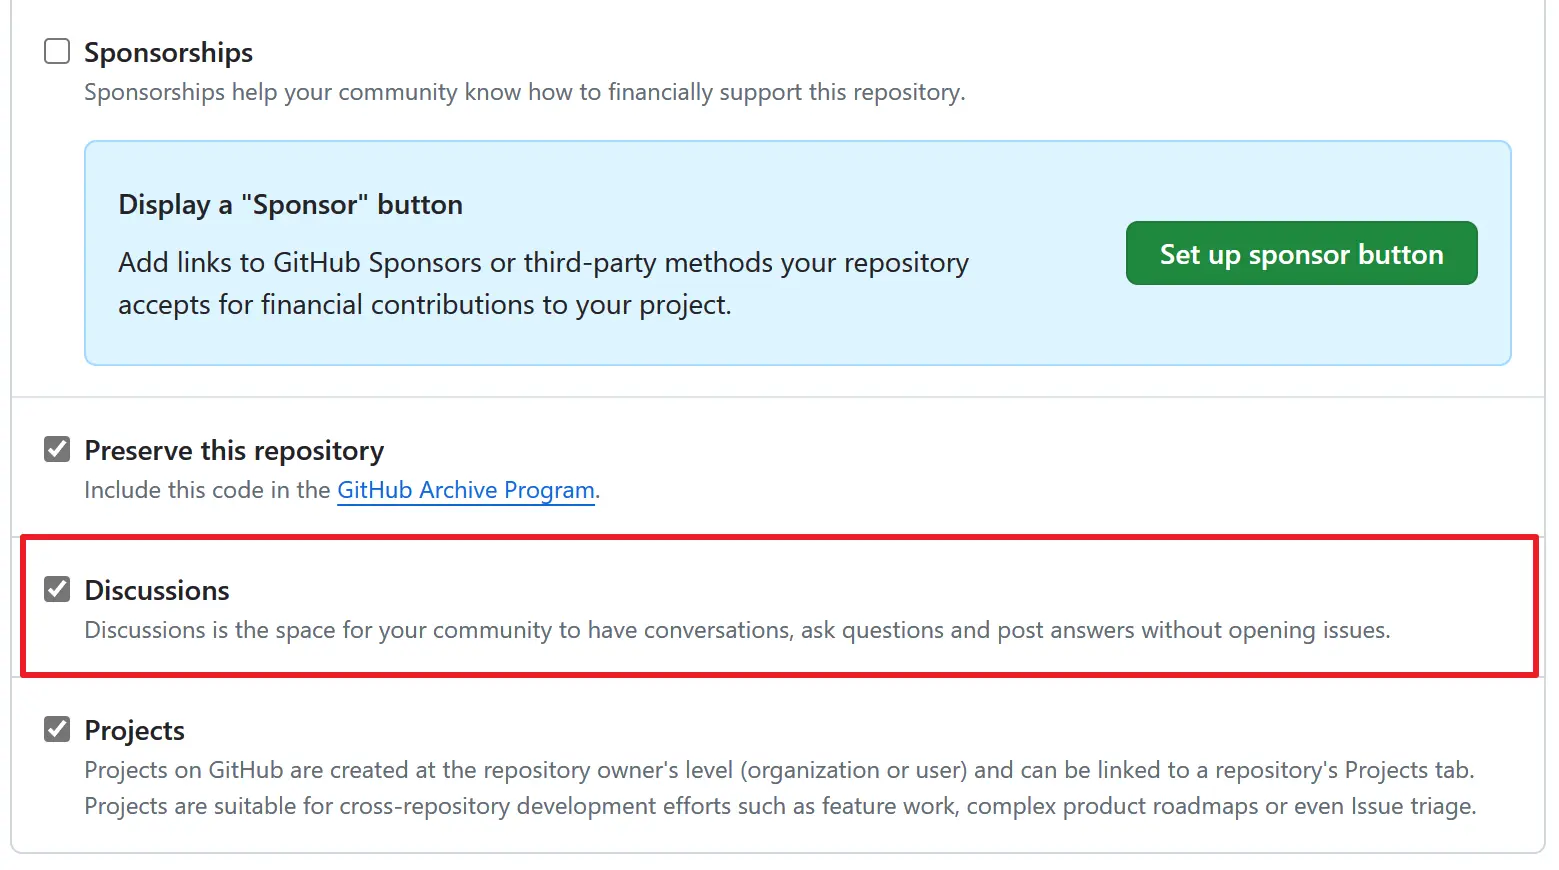
Task: Click the "Add links to GitHub Sponsors" line
Action: pos(543,263)
